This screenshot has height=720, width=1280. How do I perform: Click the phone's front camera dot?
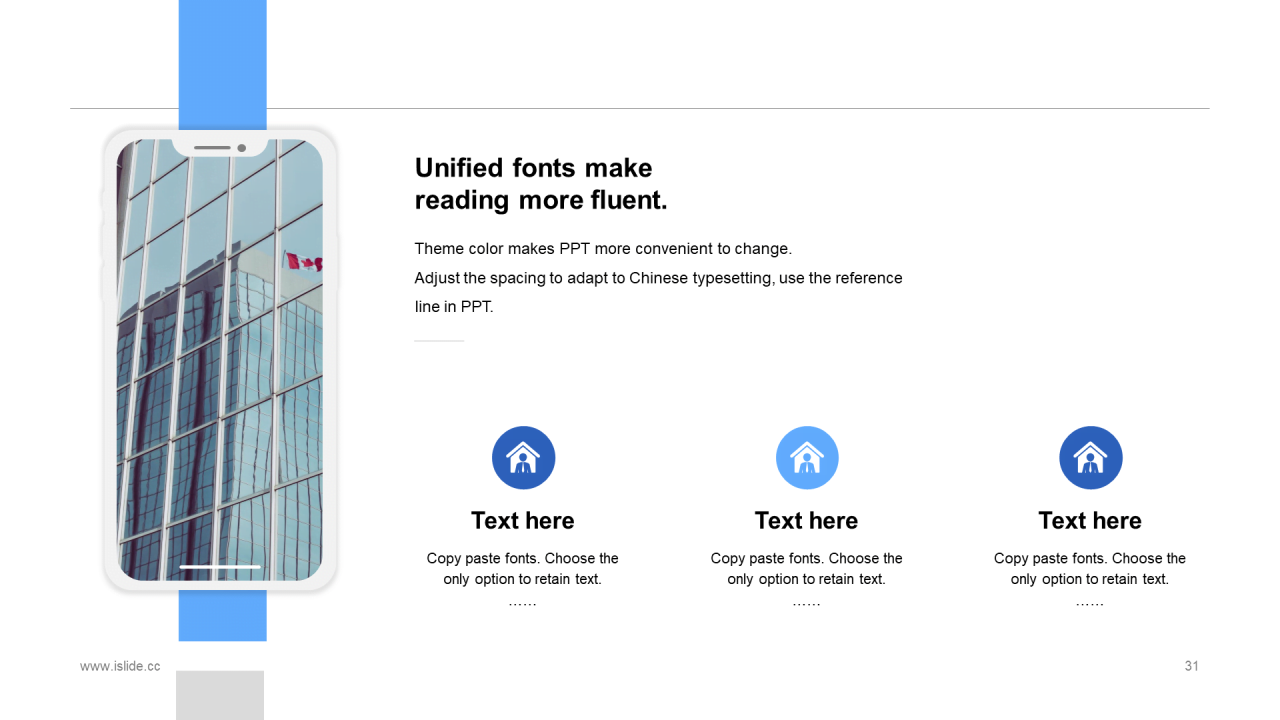click(x=242, y=148)
